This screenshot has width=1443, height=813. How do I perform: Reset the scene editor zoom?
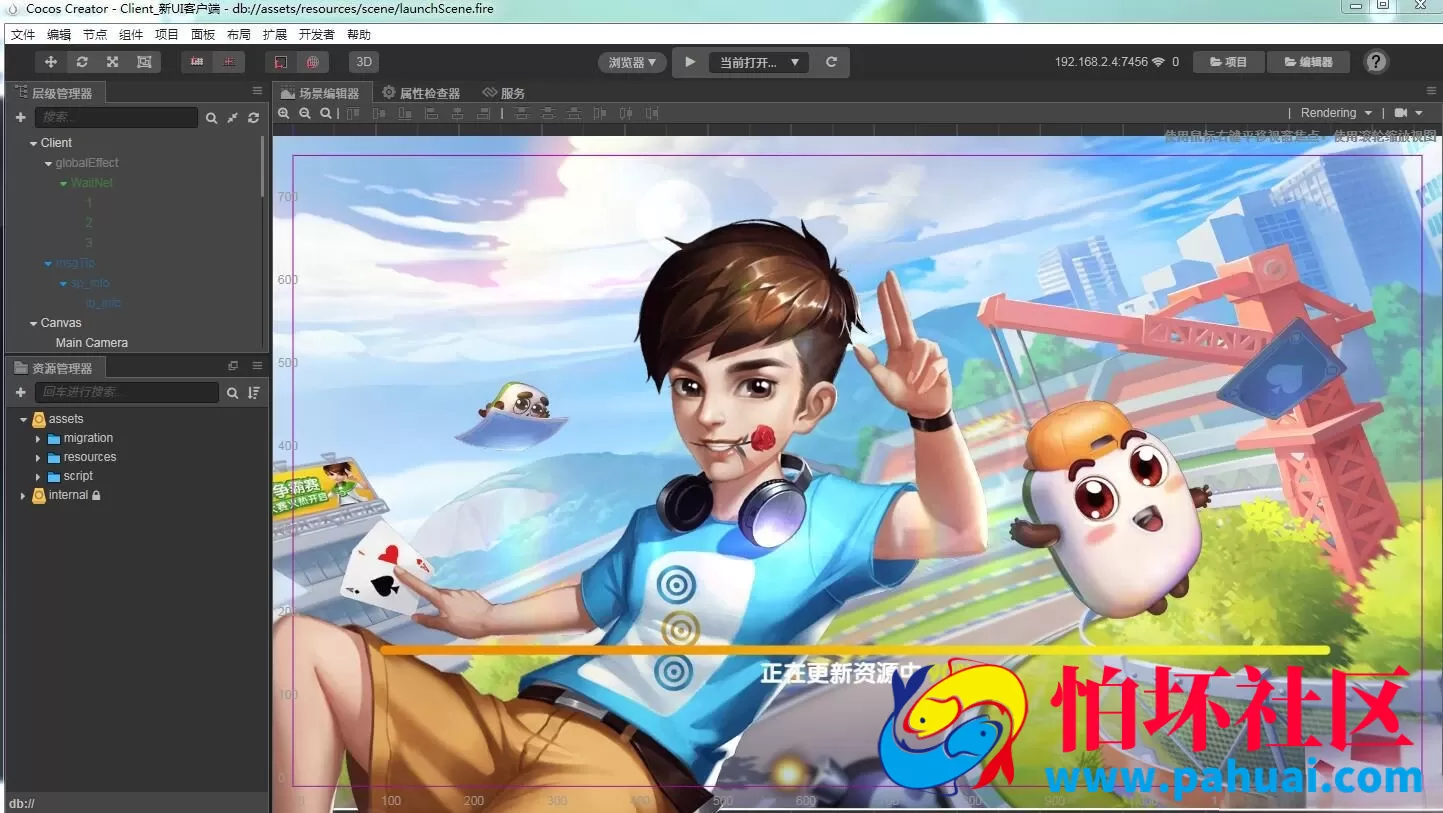point(326,114)
